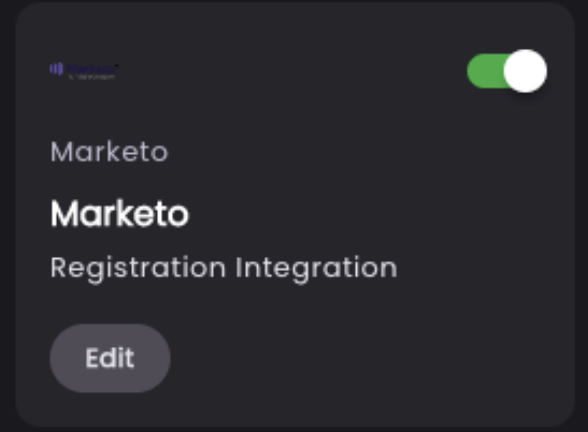
Task: Select the small Marketo brand image
Action: tap(84, 70)
